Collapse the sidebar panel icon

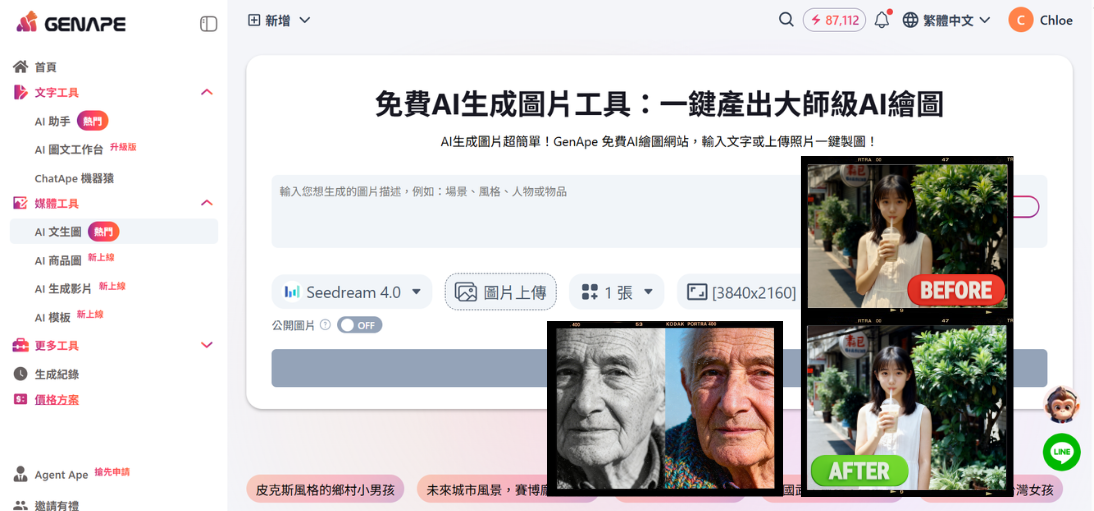click(209, 24)
